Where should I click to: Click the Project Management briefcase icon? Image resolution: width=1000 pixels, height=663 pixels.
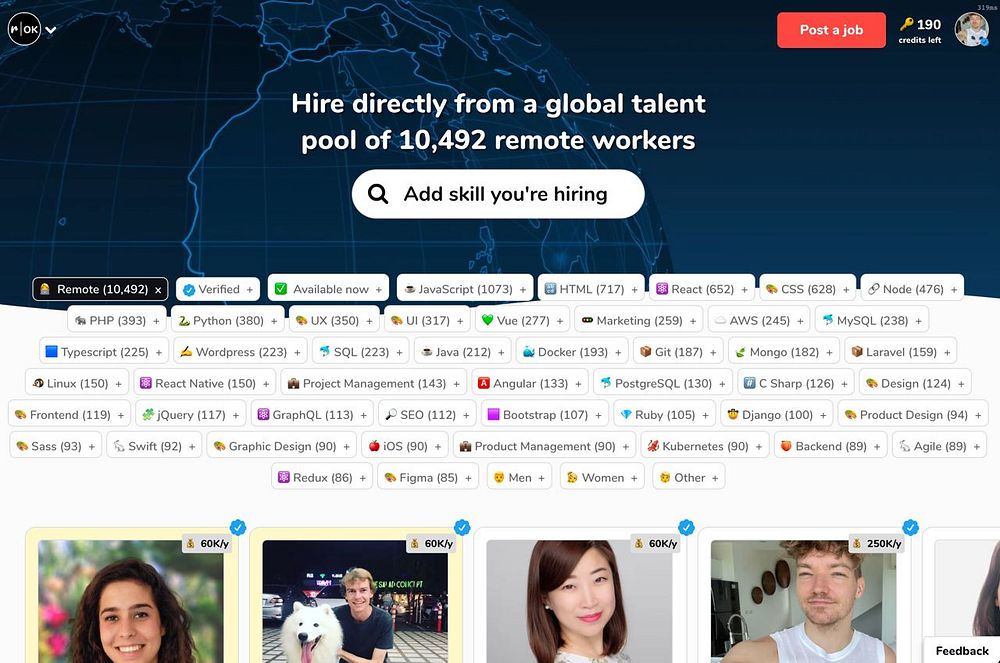point(293,383)
